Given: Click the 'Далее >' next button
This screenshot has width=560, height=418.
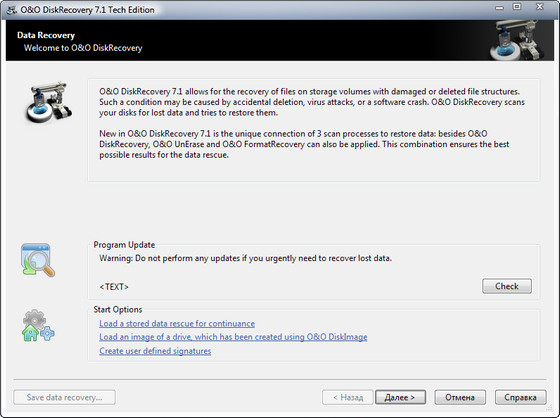Looking at the screenshot, I should 400,397.
